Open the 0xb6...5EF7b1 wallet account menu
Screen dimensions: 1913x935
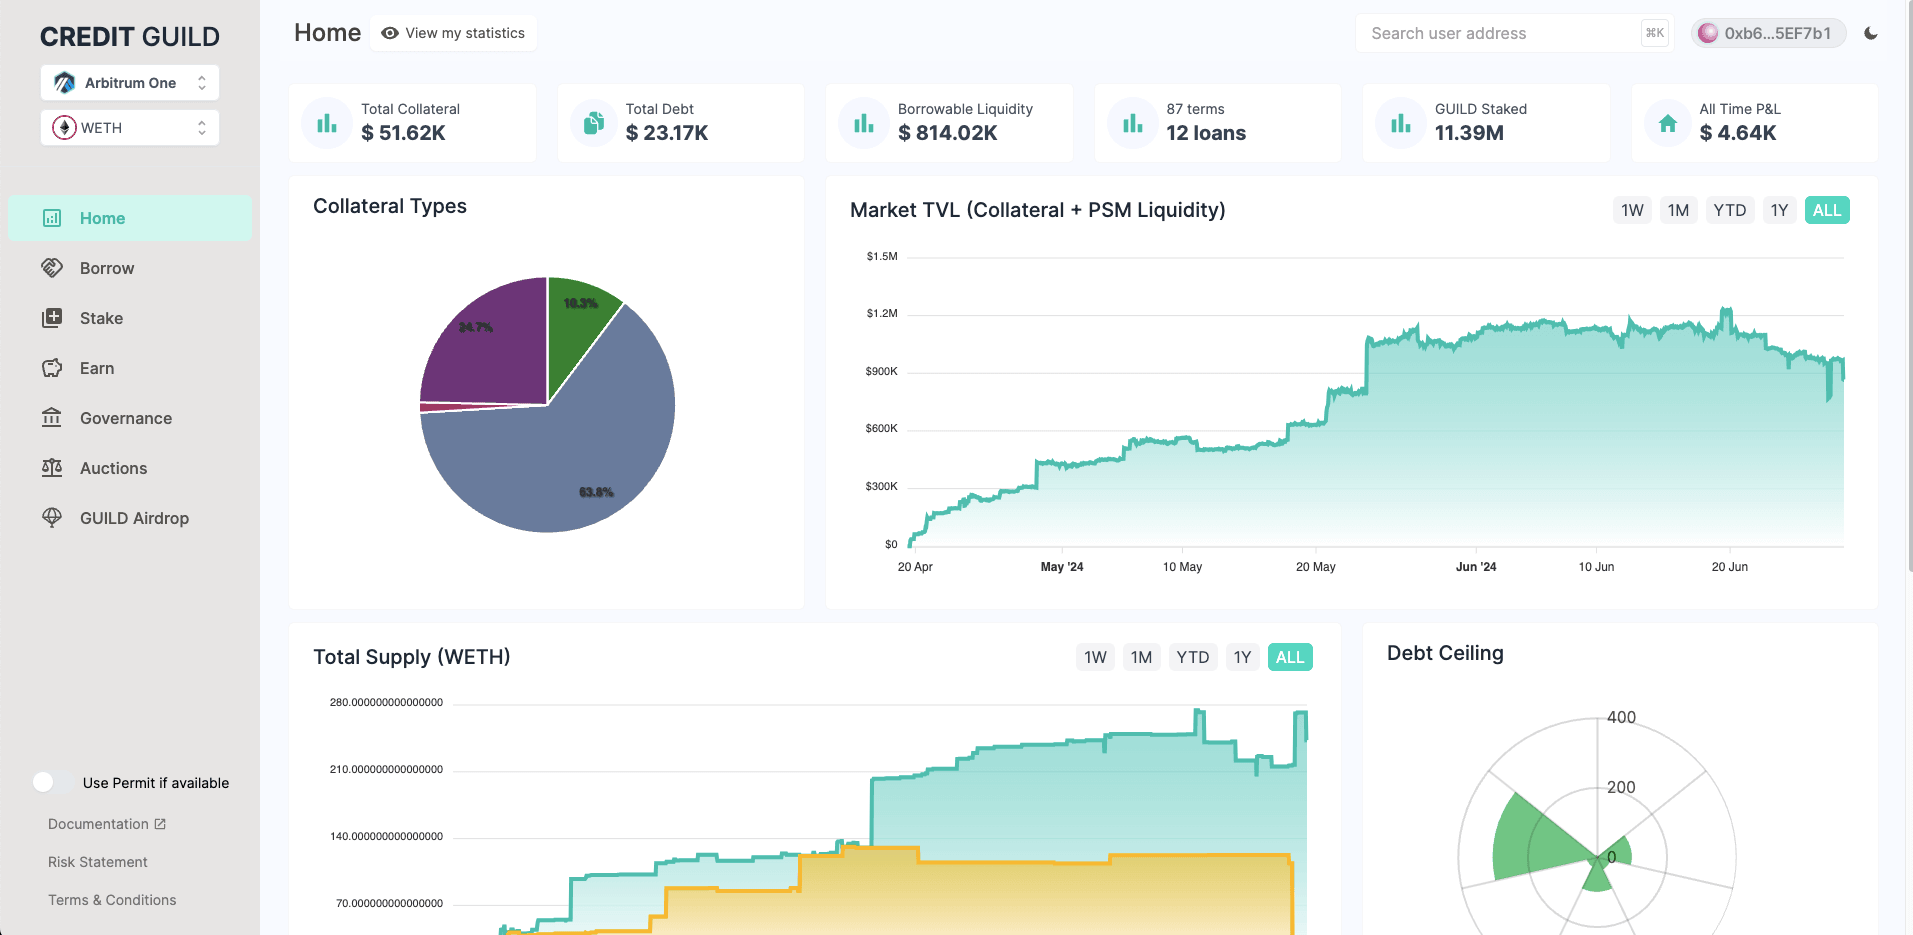coord(1767,33)
